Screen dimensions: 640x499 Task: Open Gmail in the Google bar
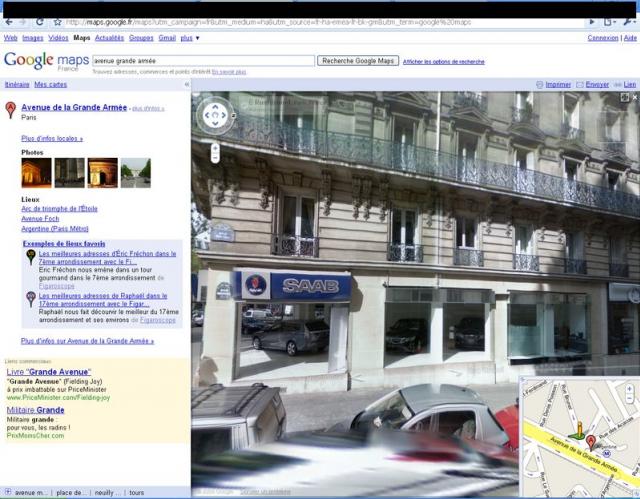[x=167, y=38]
